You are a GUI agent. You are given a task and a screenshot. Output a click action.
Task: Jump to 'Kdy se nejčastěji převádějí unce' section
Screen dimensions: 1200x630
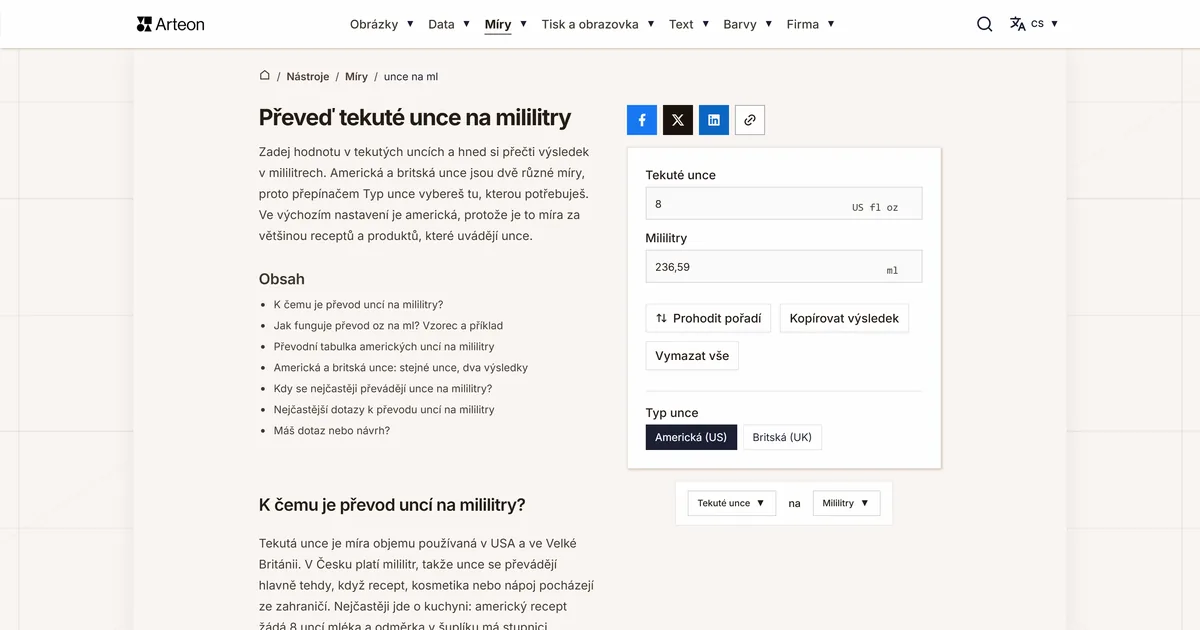coord(383,388)
